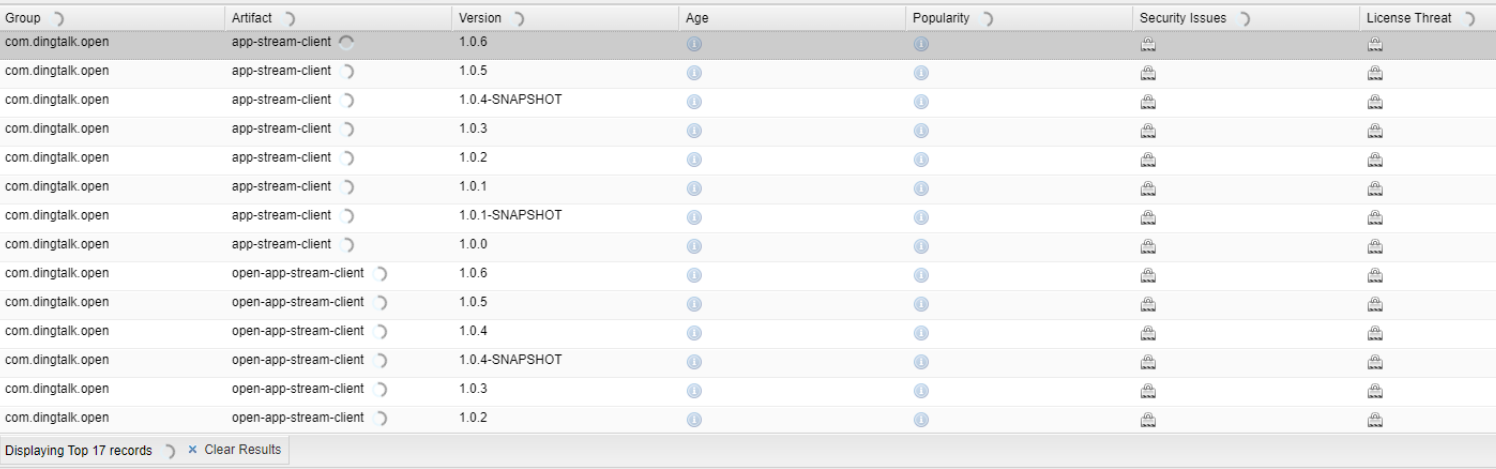This screenshot has height=469, width=1496.
Task: Click Popularity info icon for plain app-stream-client 1.0.4-SNAPSHOT
Action: coord(921,102)
